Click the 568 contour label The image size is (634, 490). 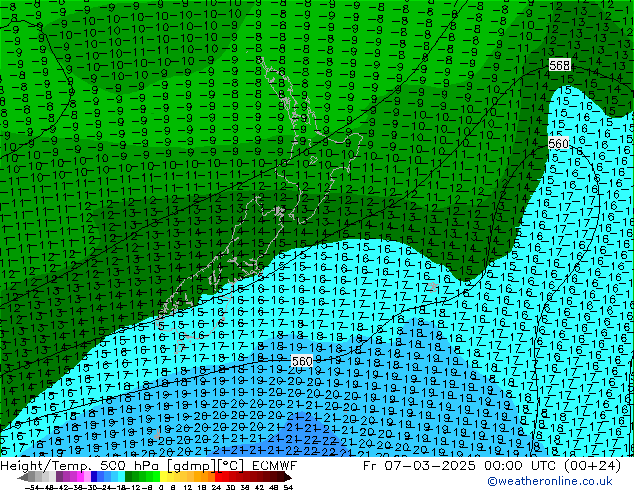[x=560, y=65]
